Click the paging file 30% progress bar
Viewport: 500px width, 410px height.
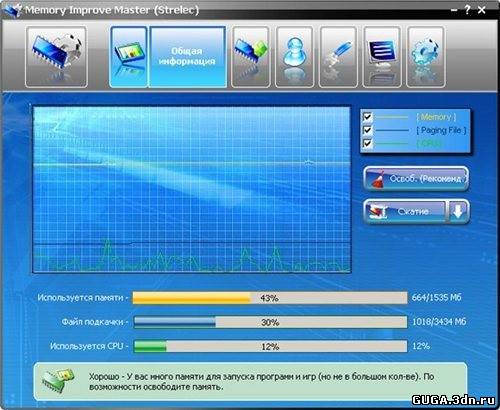[270, 322]
